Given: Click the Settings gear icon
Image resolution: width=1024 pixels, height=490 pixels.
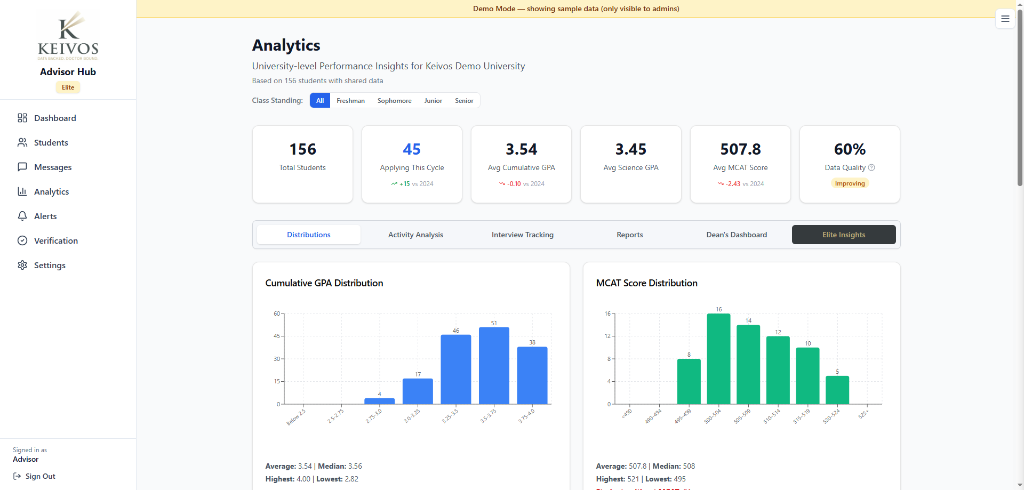Looking at the screenshot, I should (22, 265).
